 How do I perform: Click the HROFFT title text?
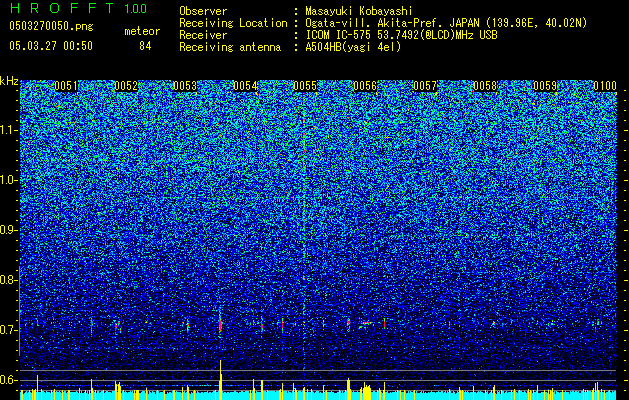pyautogui.click(x=63, y=8)
